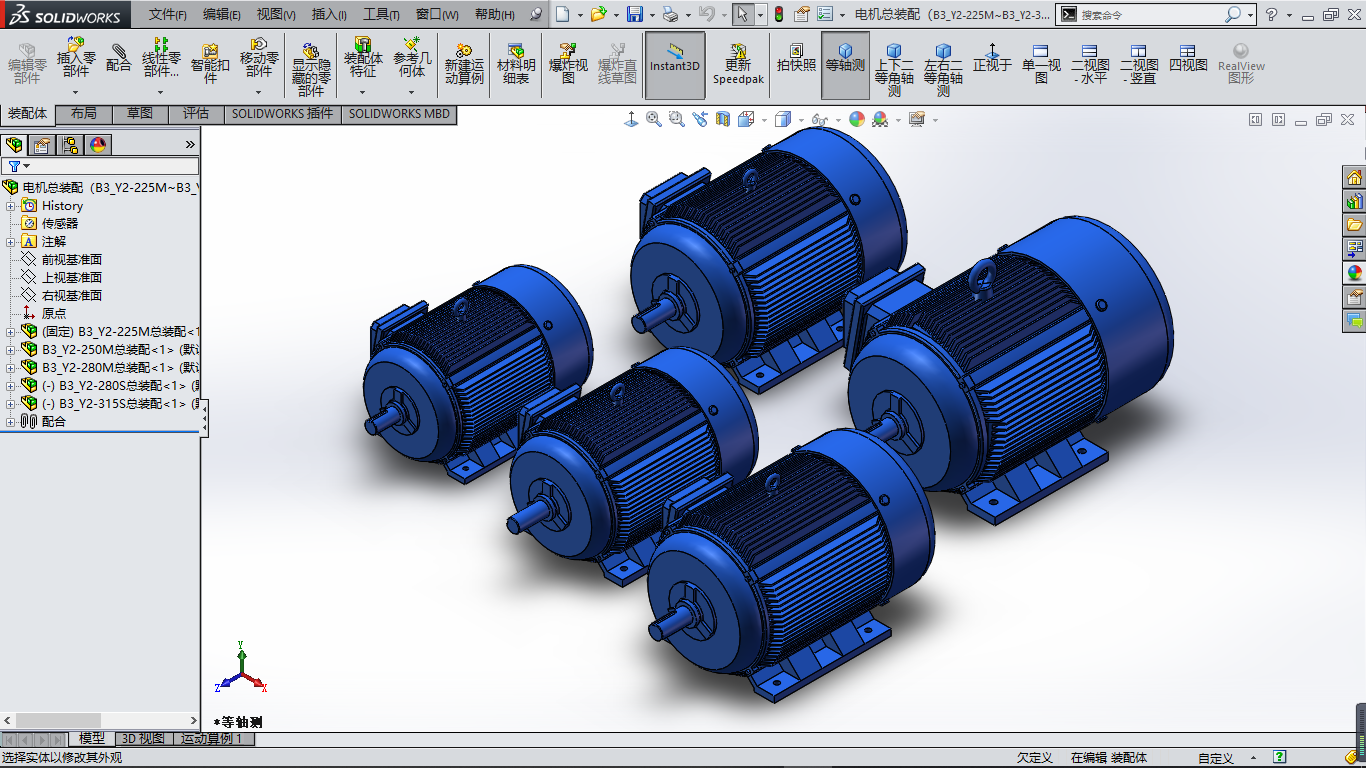This screenshot has width=1366, height=768.
Task: Open the 视图(V) menu
Action: tap(275, 15)
